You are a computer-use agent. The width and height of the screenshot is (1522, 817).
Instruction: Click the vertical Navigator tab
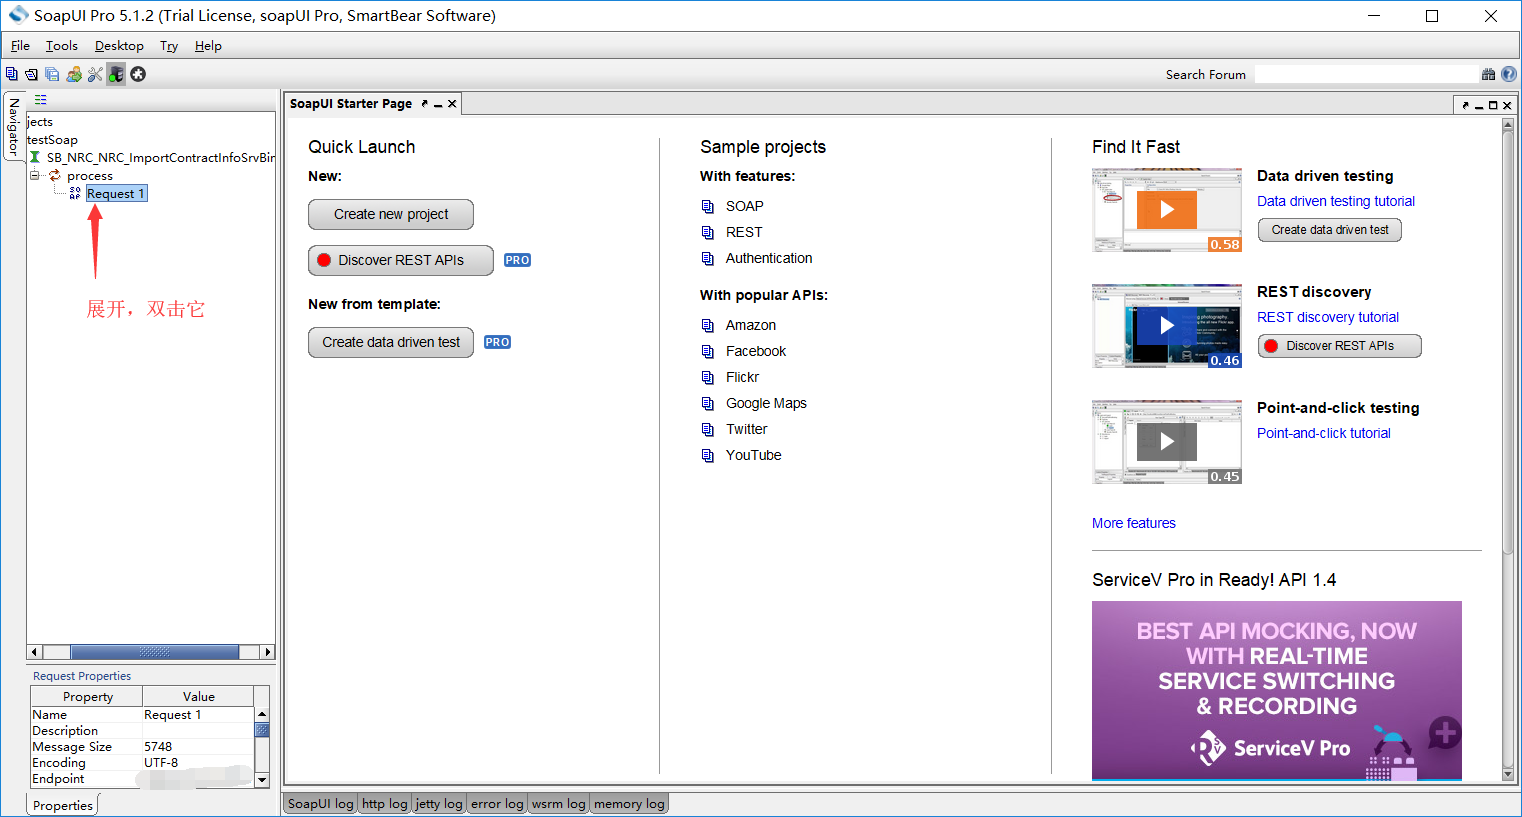pos(14,126)
